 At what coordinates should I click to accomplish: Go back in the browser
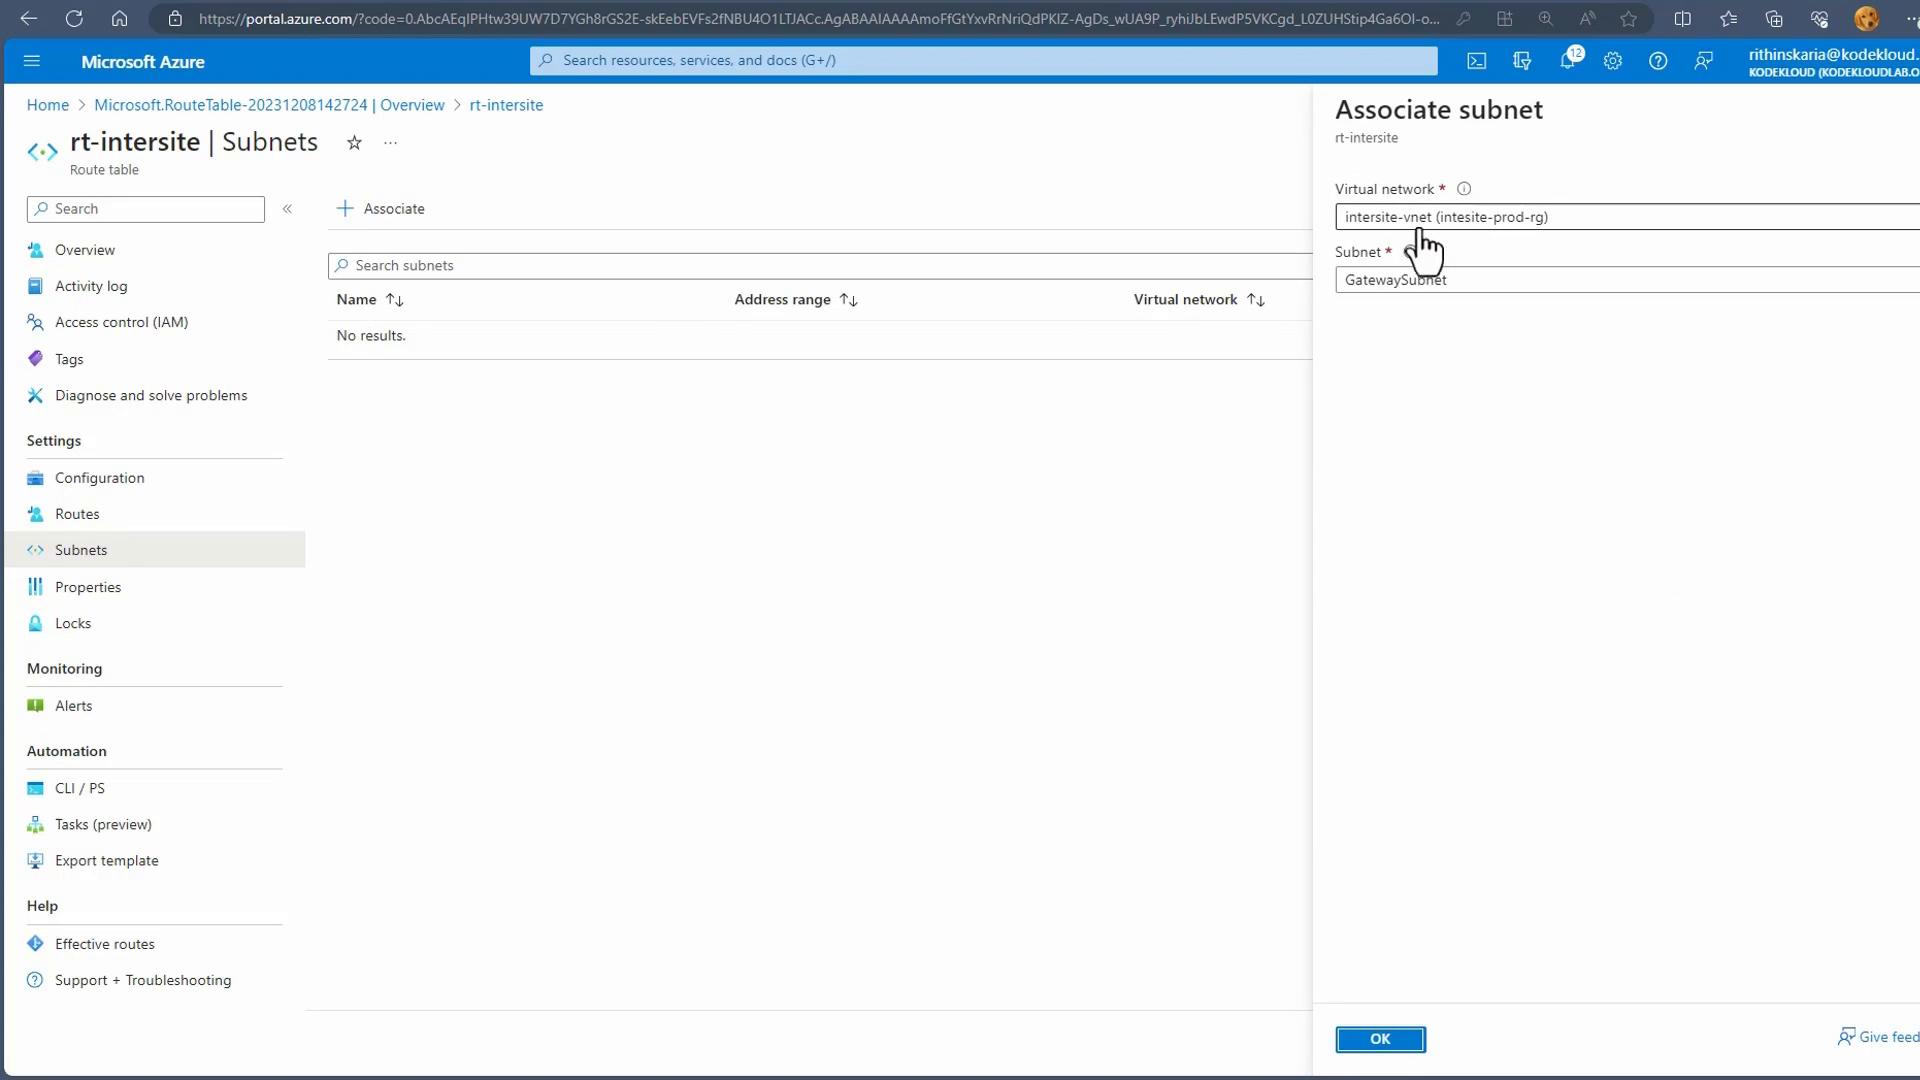(28, 18)
